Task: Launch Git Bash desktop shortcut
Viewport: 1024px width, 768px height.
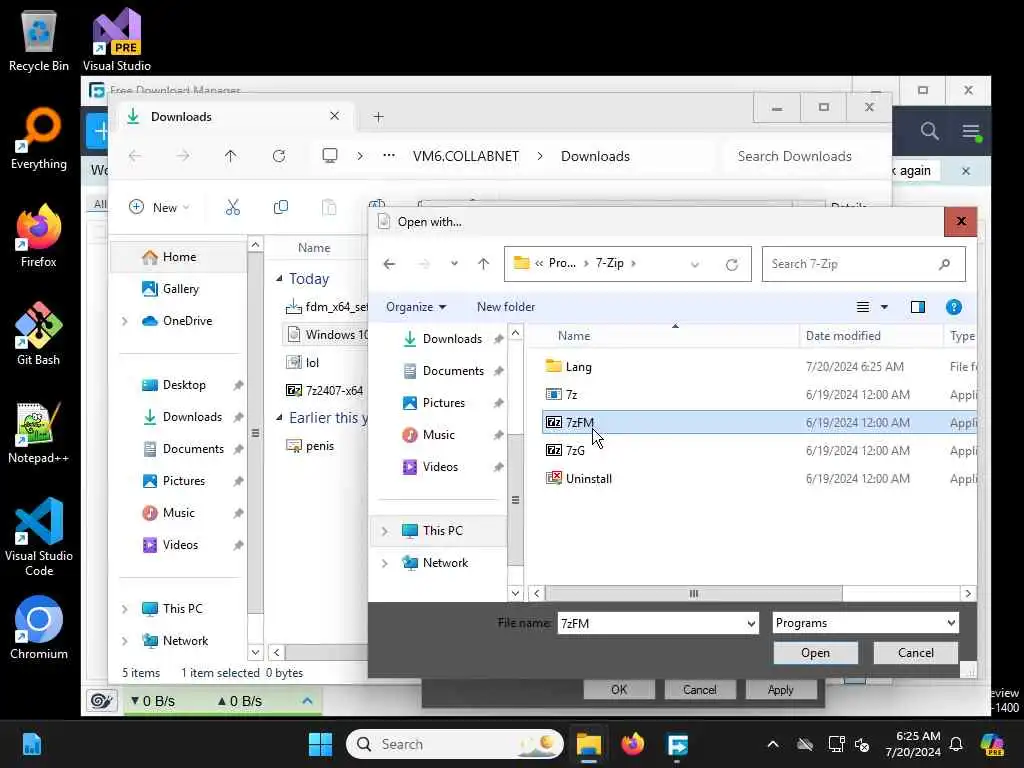Action: coord(39,334)
